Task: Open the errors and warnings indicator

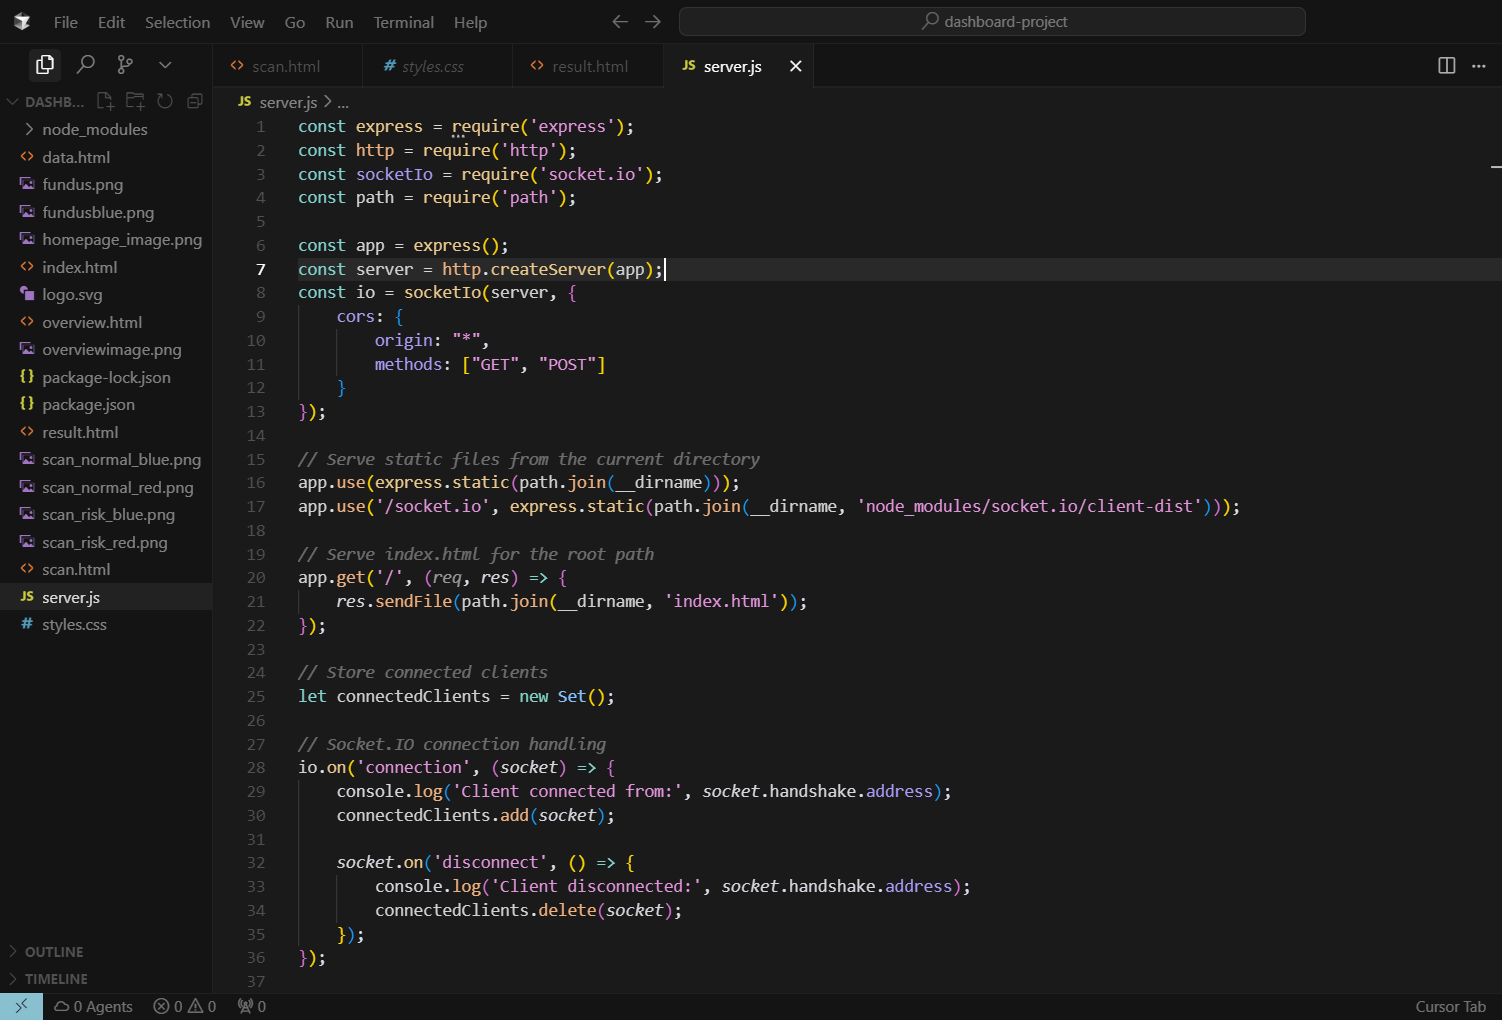Action: click(x=185, y=1006)
